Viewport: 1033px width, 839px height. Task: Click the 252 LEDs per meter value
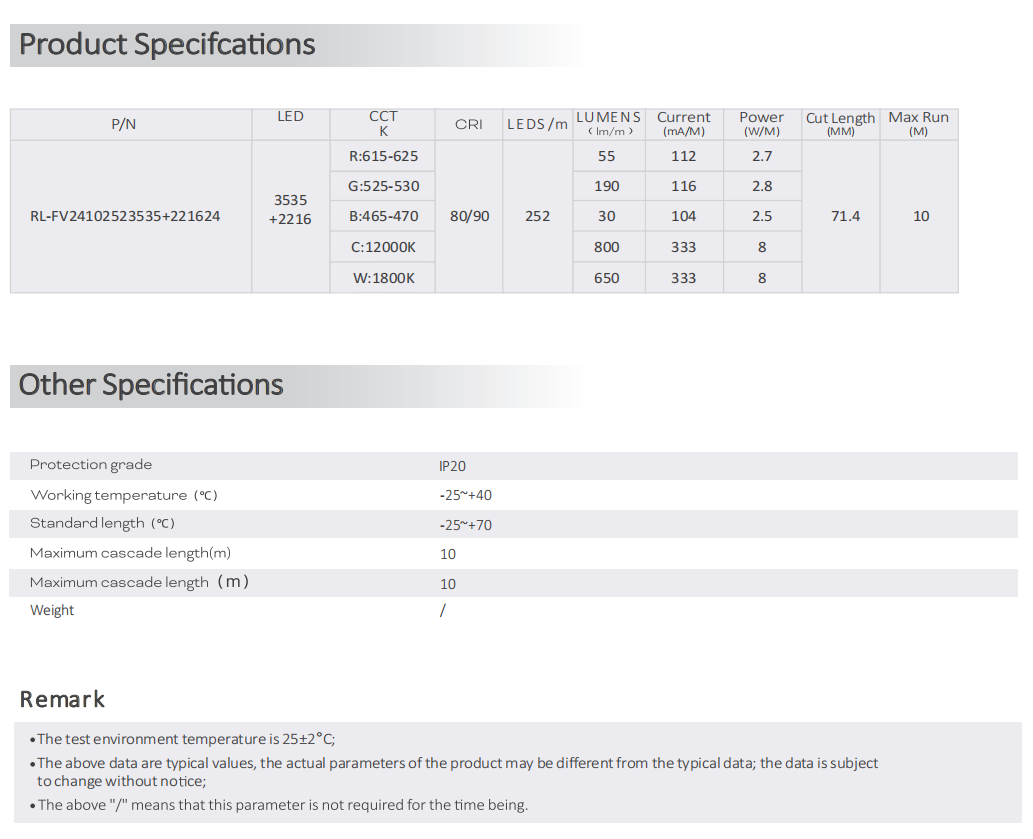click(x=538, y=216)
